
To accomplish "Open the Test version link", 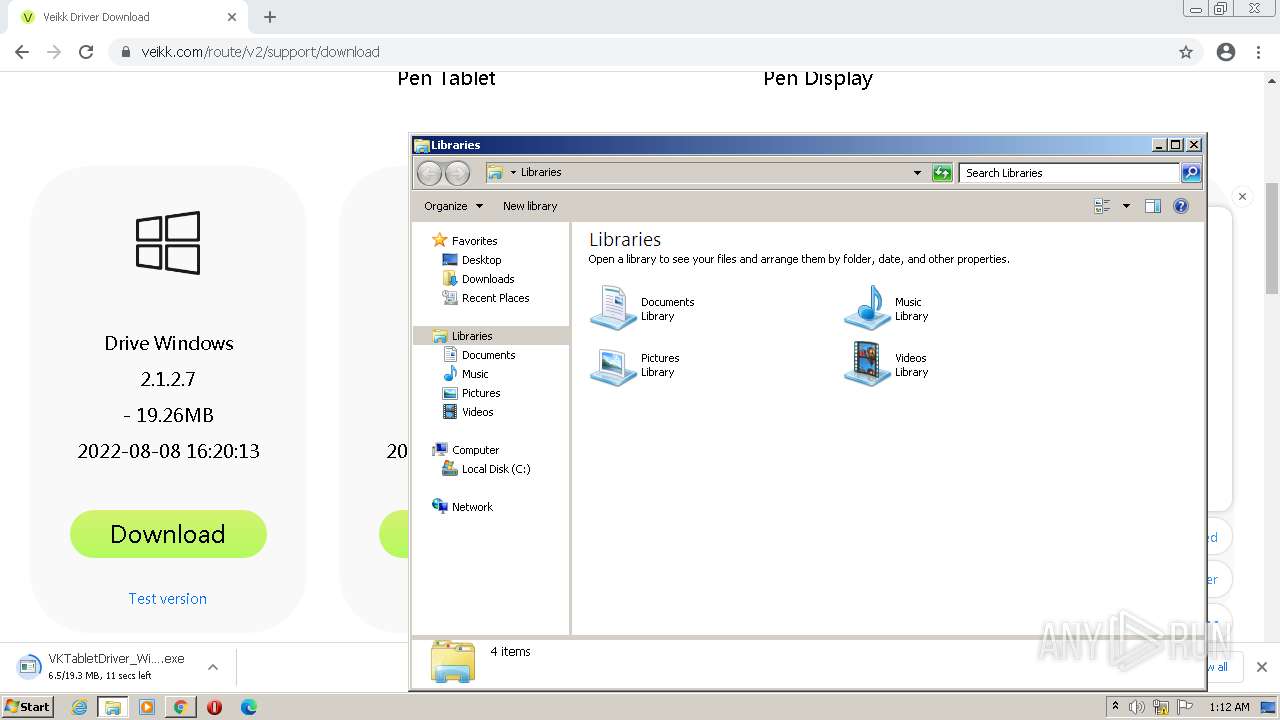I will point(168,599).
